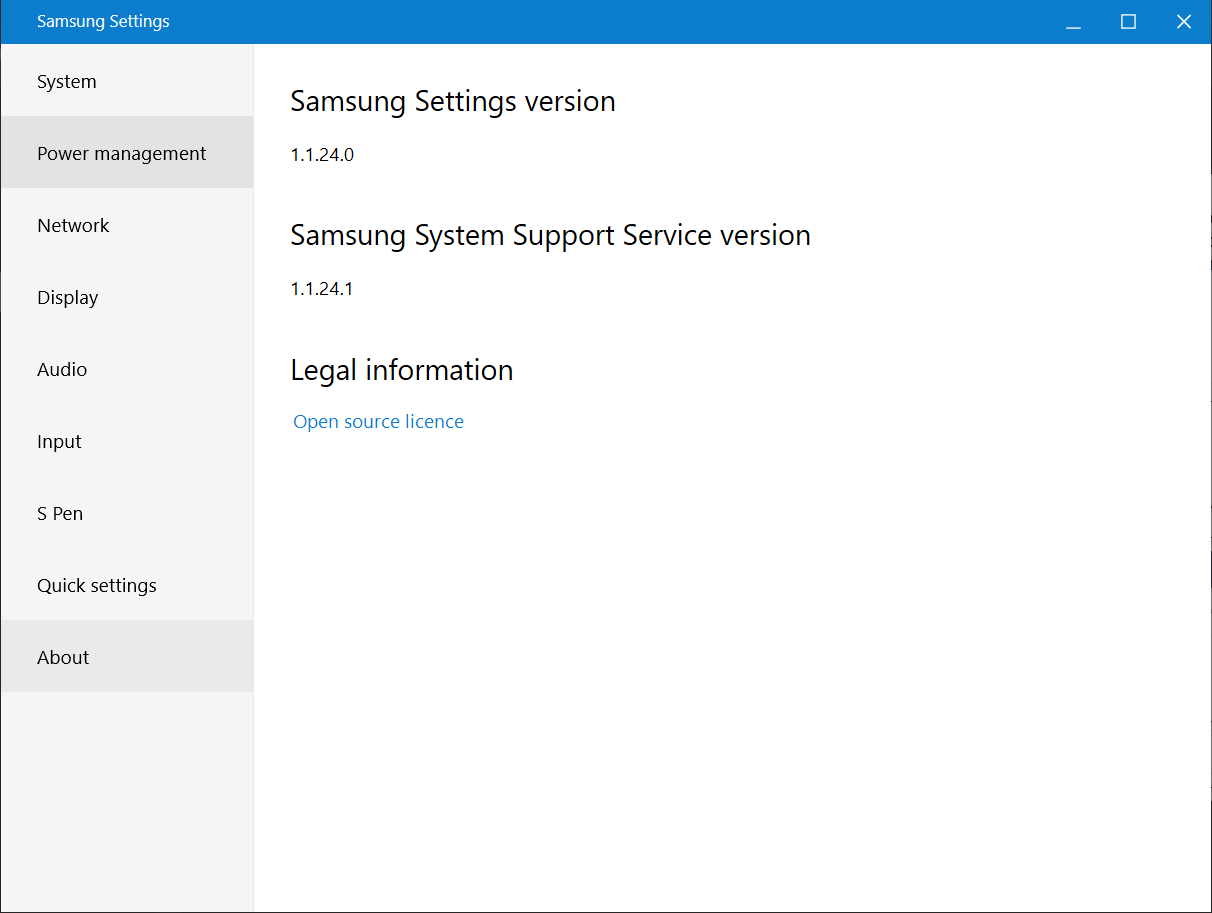Switch to the Audio settings page
Image resolution: width=1212 pixels, height=913 pixels.
tap(127, 369)
